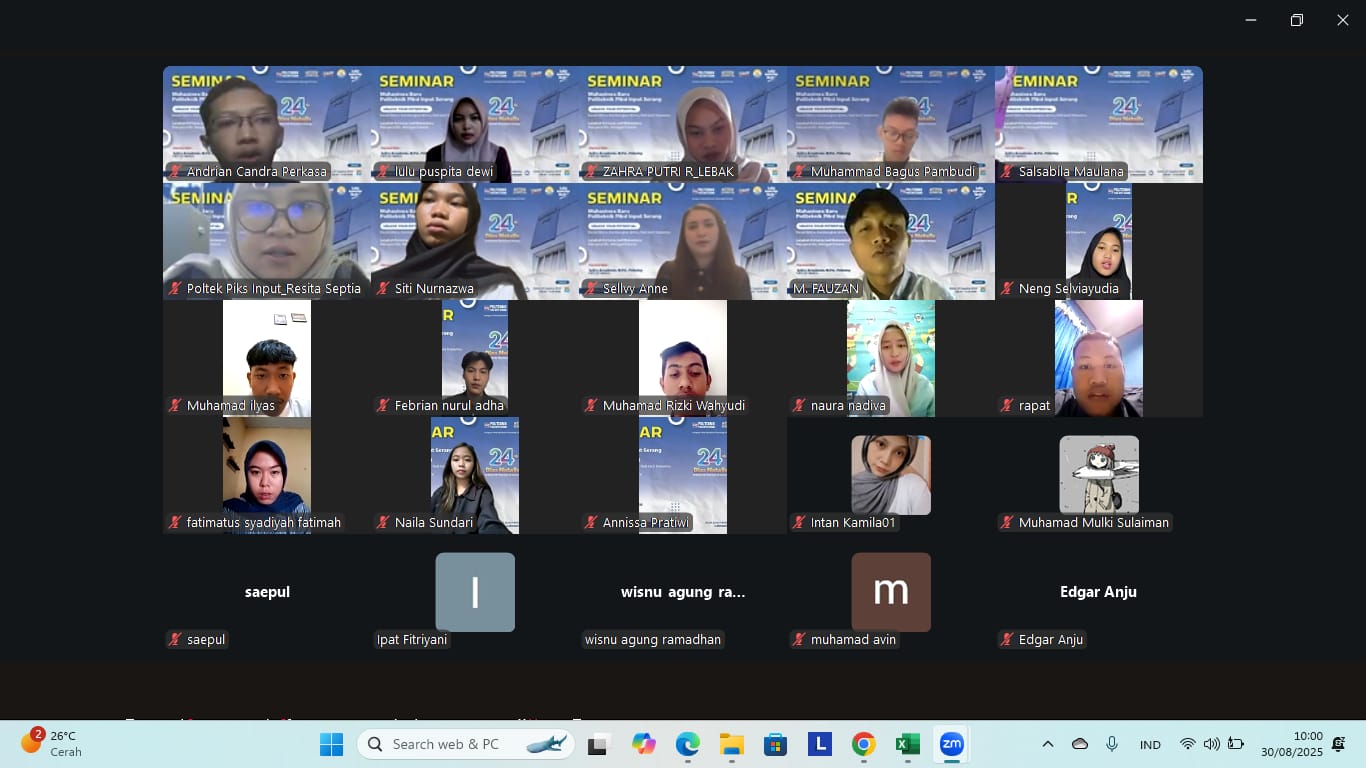Open the OneDrive cloud tray icon
This screenshot has width=1366, height=768.
pyautogui.click(x=1080, y=744)
